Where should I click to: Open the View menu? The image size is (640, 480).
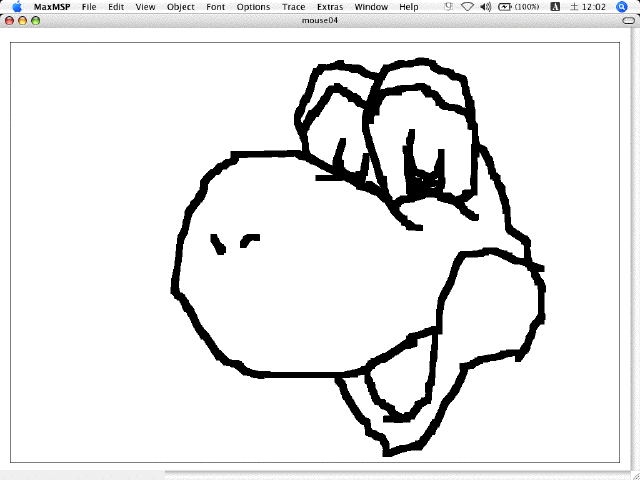click(x=145, y=7)
